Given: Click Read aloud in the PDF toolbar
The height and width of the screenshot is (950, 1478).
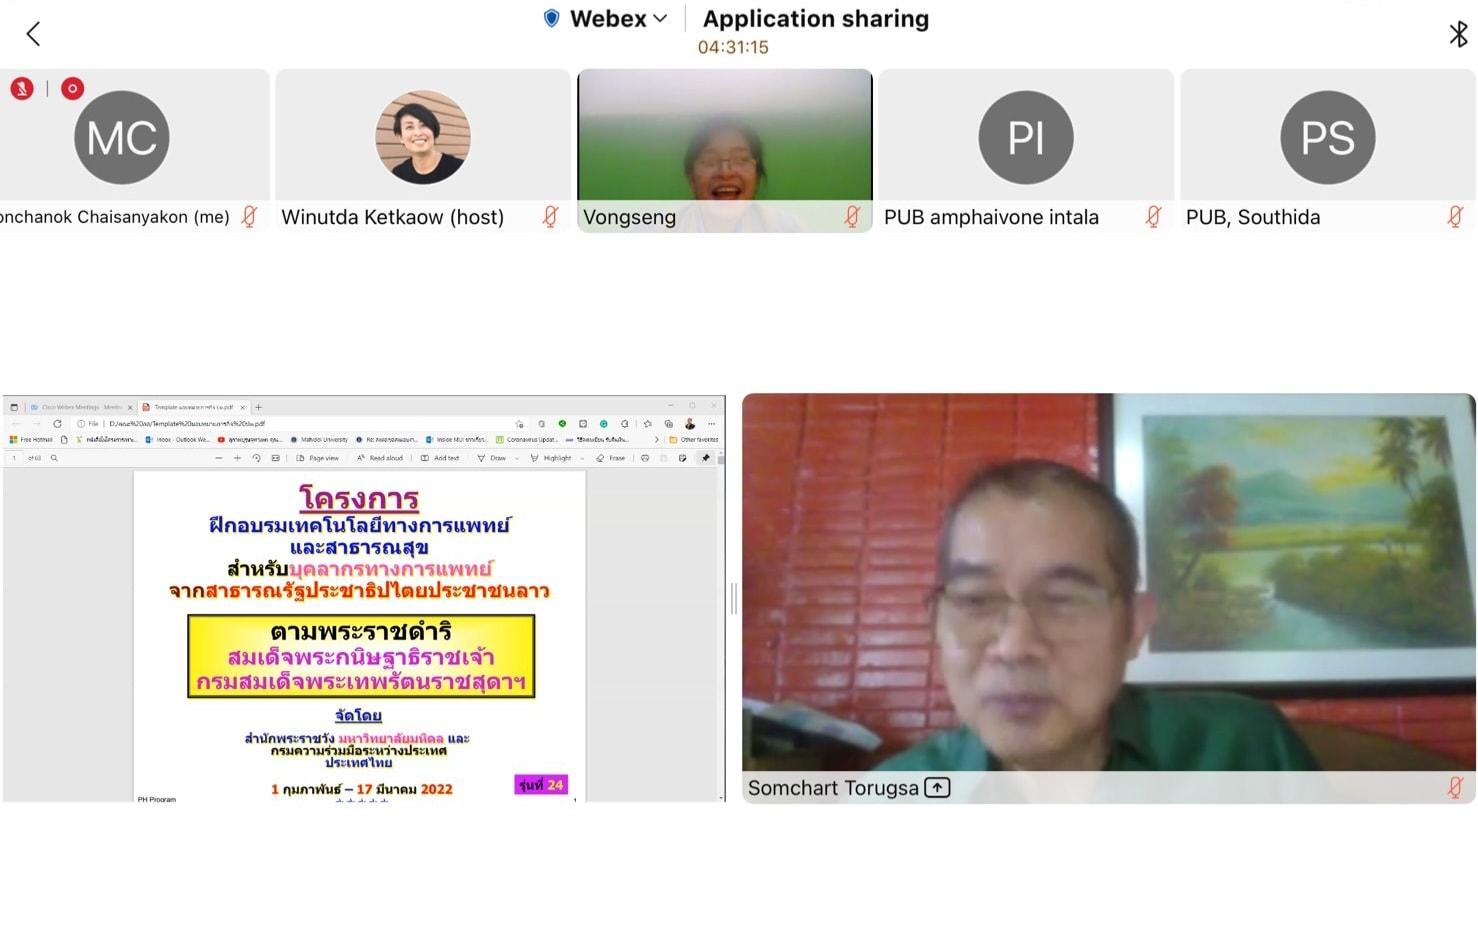Looking at the screenshot, I should (x=380, y=458).
